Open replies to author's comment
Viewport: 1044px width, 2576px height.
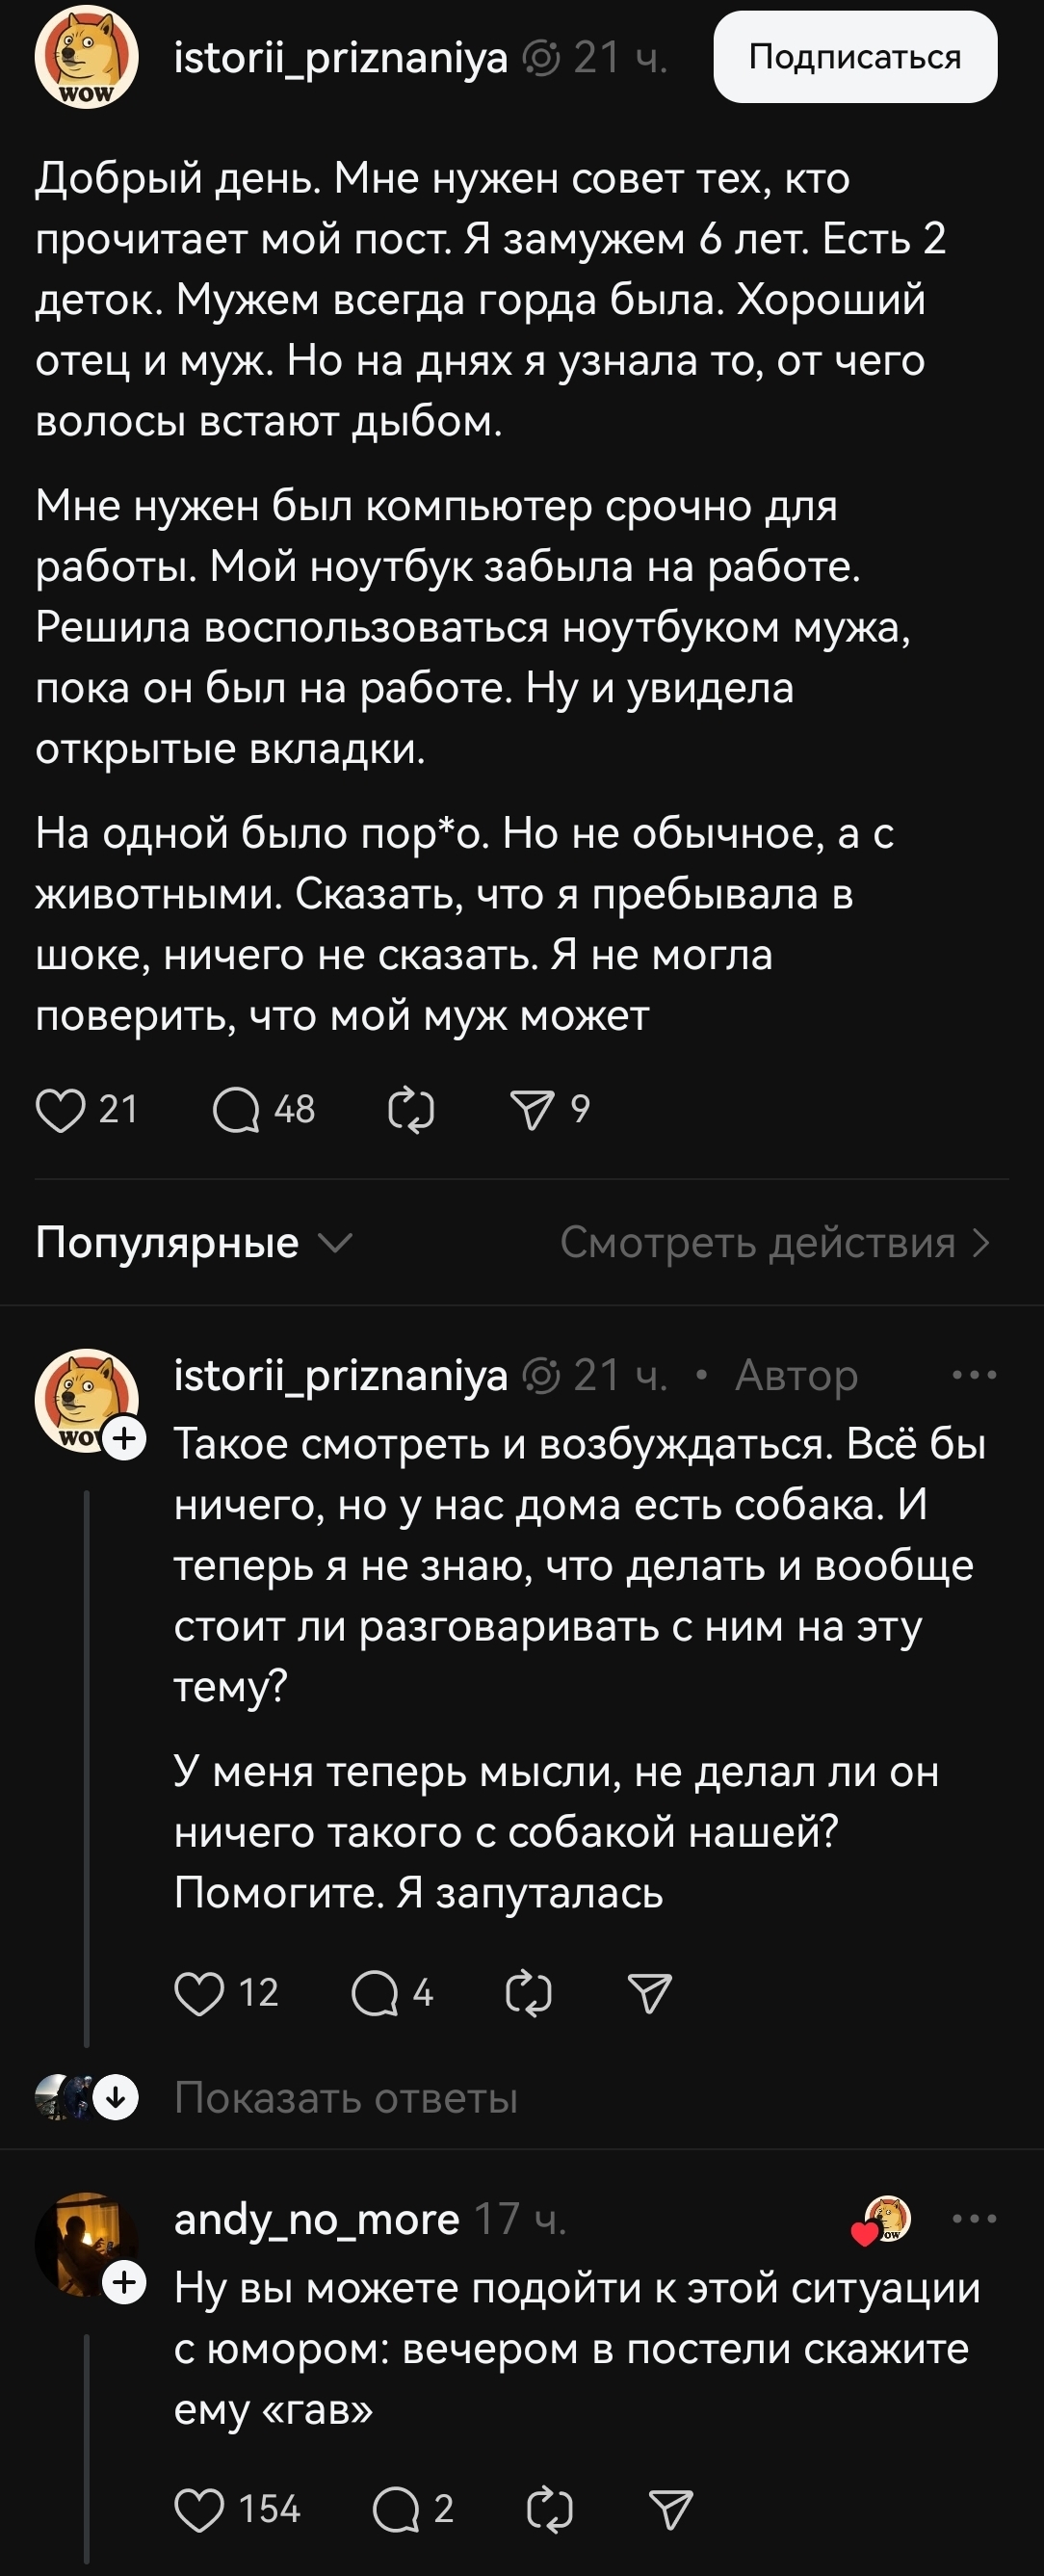coord(375,1993)
